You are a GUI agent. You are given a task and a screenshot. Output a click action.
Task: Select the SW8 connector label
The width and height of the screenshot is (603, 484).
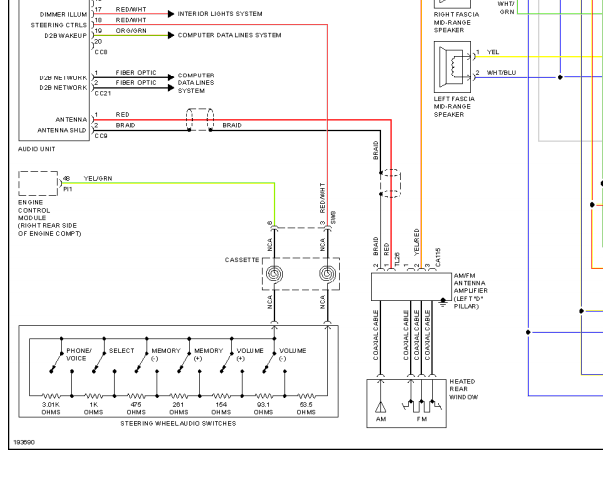(x=333, y=217)
